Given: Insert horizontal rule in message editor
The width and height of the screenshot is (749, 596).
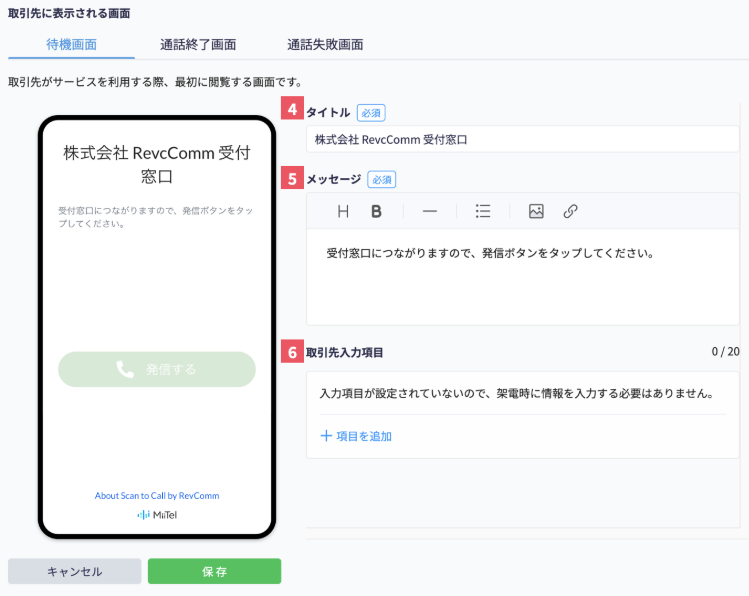Looking at the screenshot, I should tap(430, 211).
